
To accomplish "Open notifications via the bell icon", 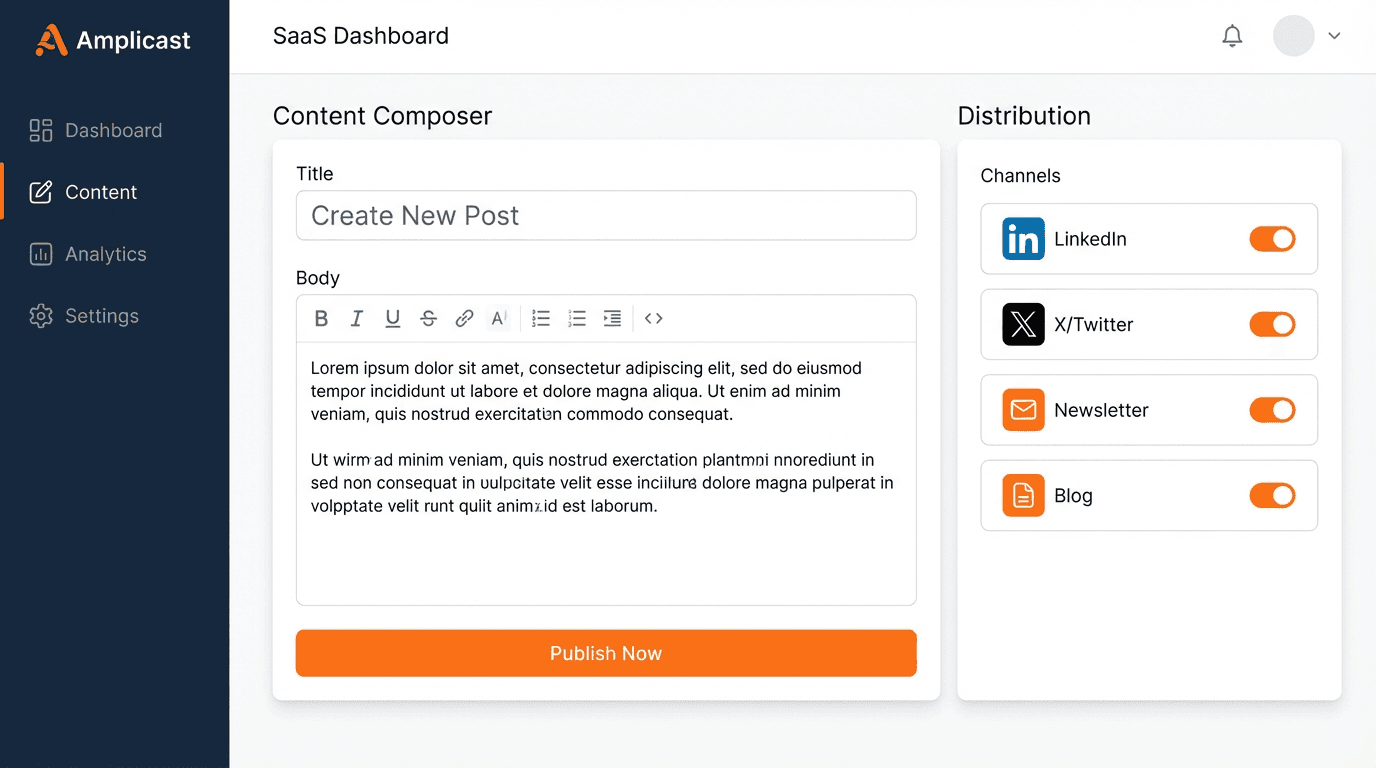I will (1232, 35).
